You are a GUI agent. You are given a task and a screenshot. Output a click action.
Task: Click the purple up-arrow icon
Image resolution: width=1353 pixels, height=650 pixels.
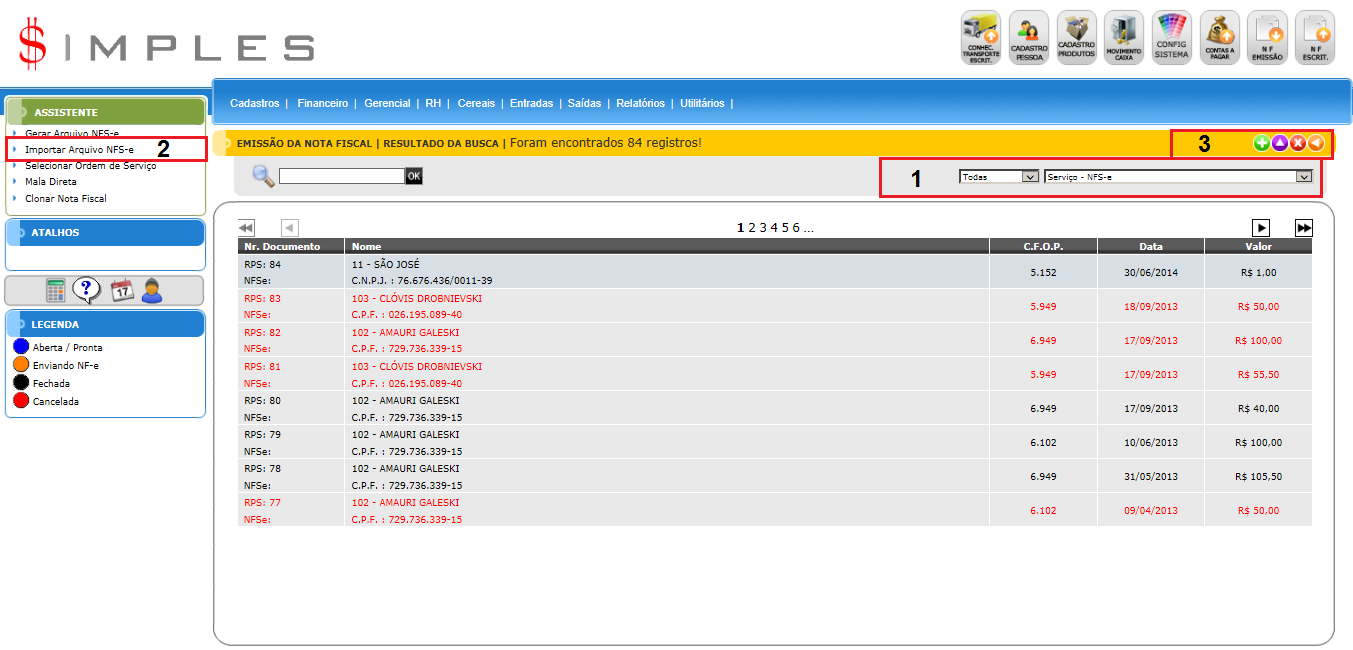point(1280,144)
